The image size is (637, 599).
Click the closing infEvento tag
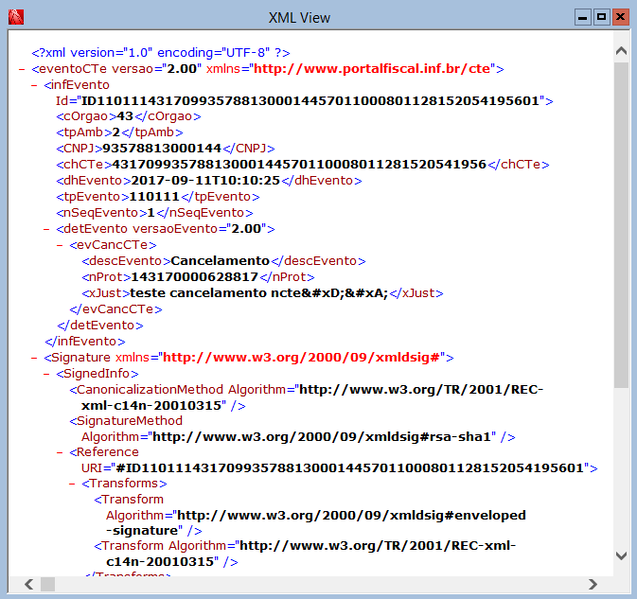(85, 341)
